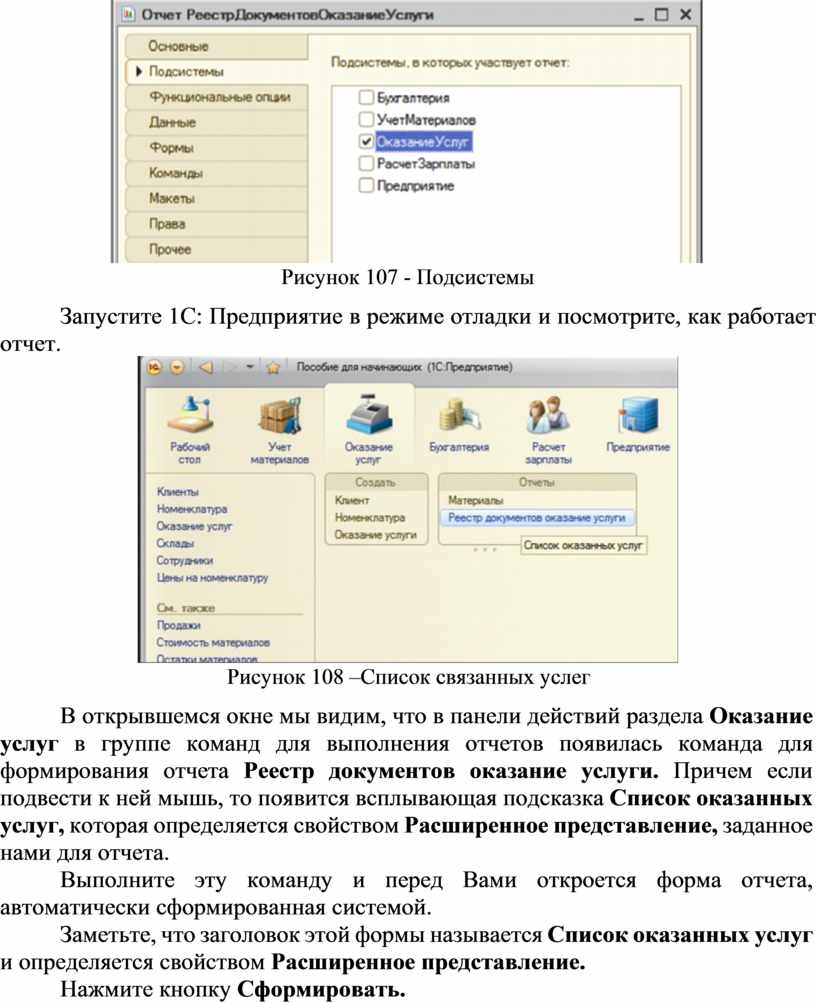Open the Цены на номенклатуру link

212,577
